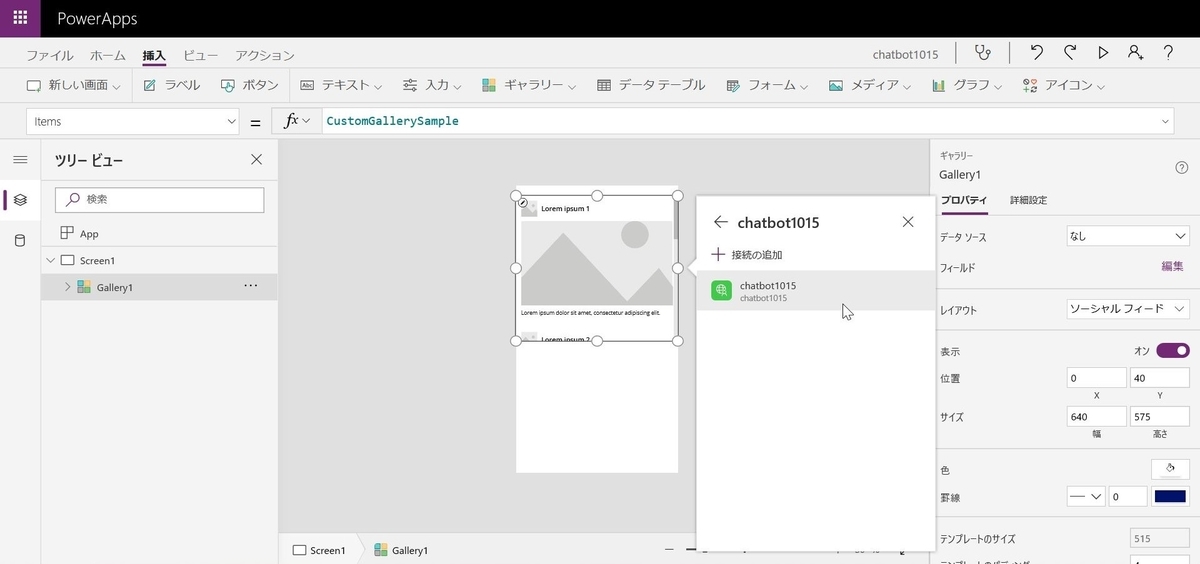
Task: Redo the last action
Action: point(1070,53)
